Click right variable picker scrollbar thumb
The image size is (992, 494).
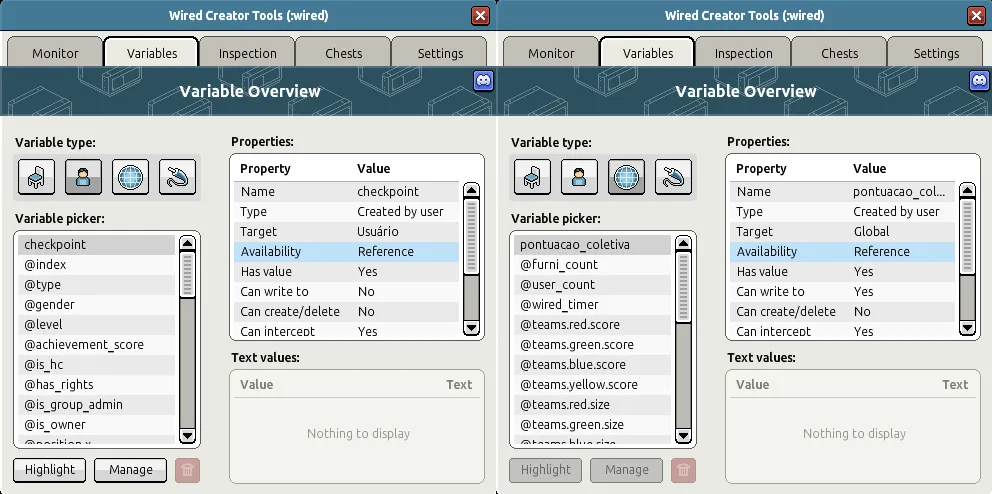pyautogui.click(x=683, y=286)
